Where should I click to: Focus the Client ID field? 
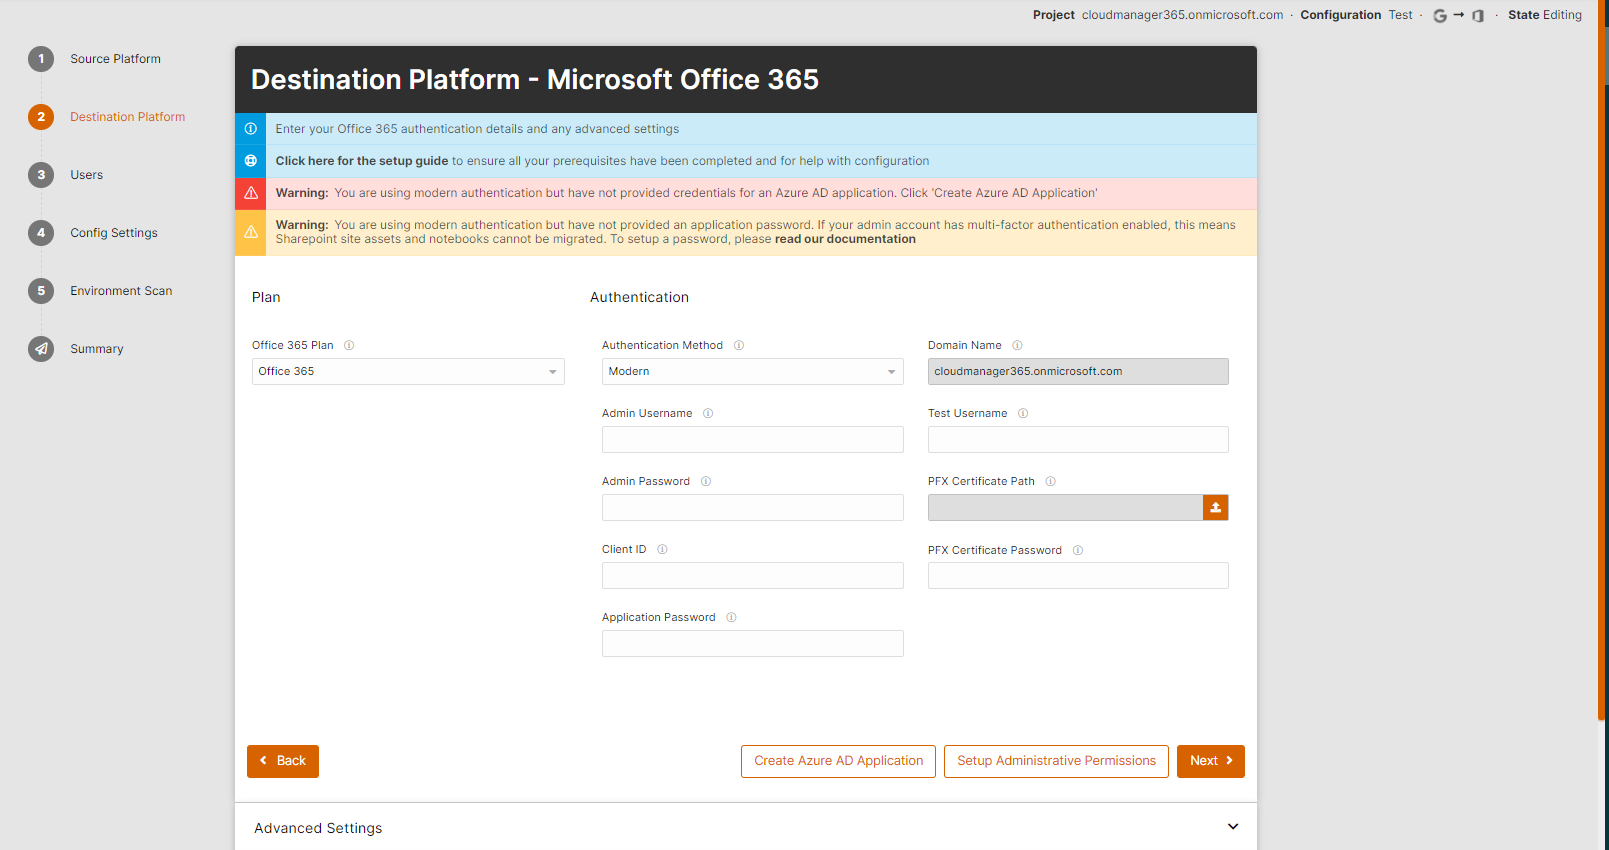753,576
